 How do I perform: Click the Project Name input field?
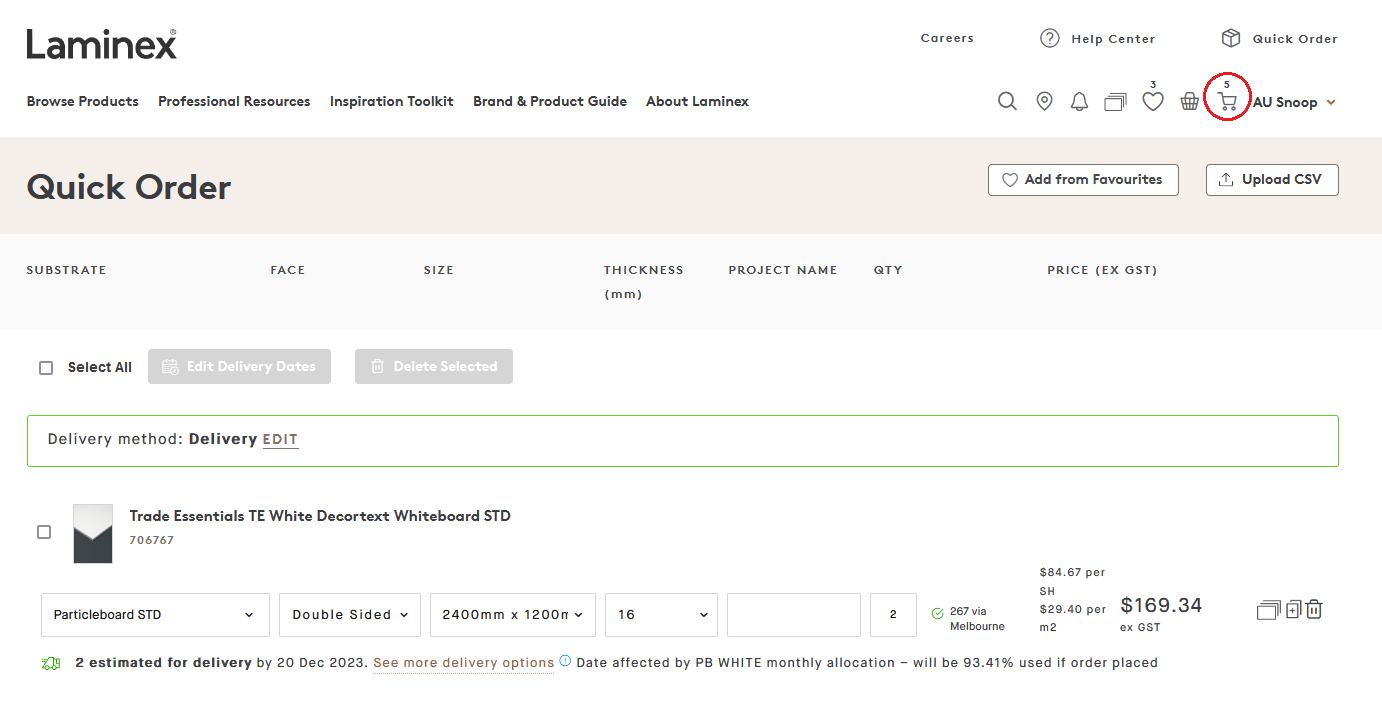(x=794, y=615)
